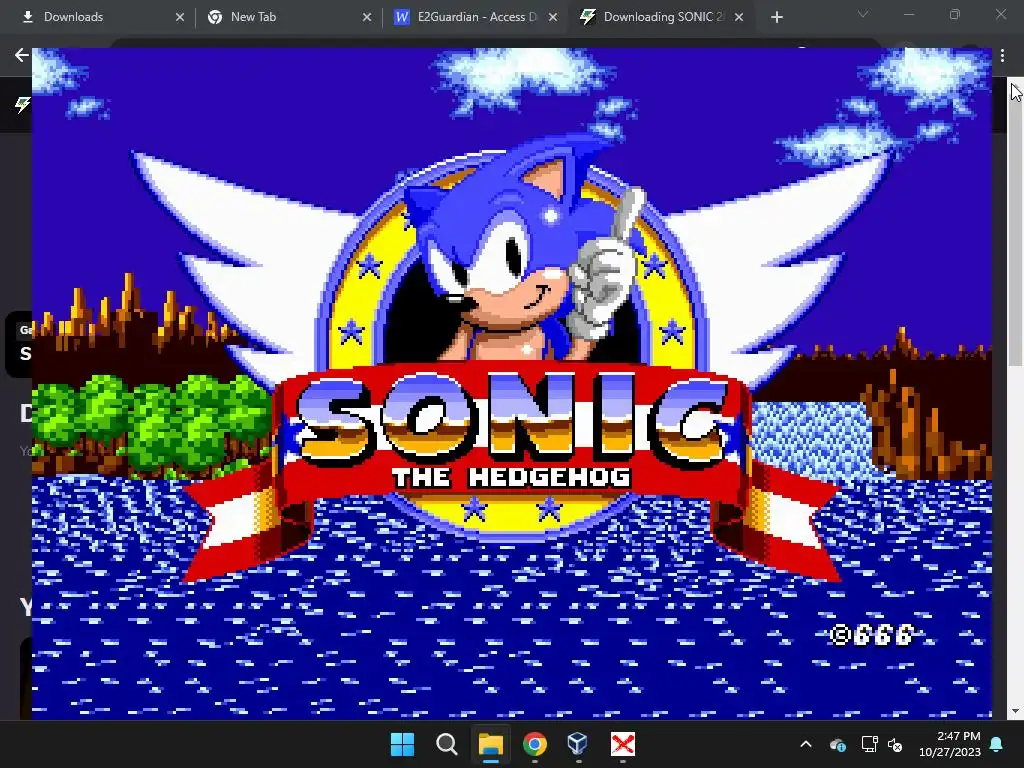
Task: Click the Downloading SONIC tab favicon
Action: click(x=588, y=17)
